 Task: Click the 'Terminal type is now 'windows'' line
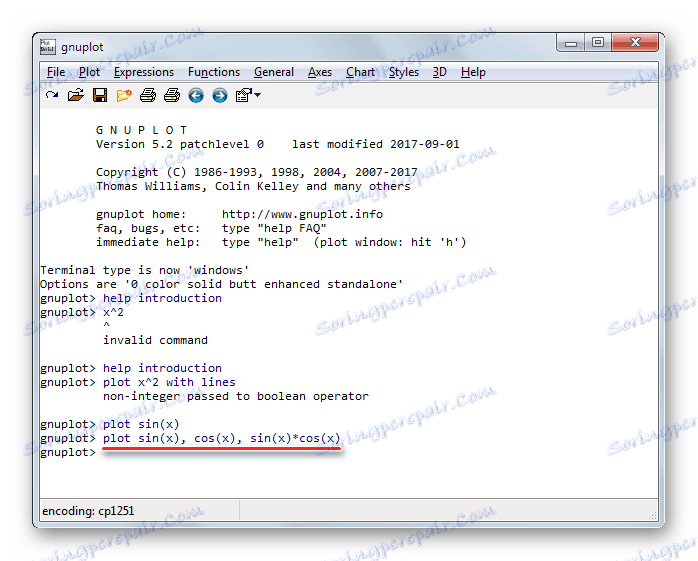[x=145, y=270]
